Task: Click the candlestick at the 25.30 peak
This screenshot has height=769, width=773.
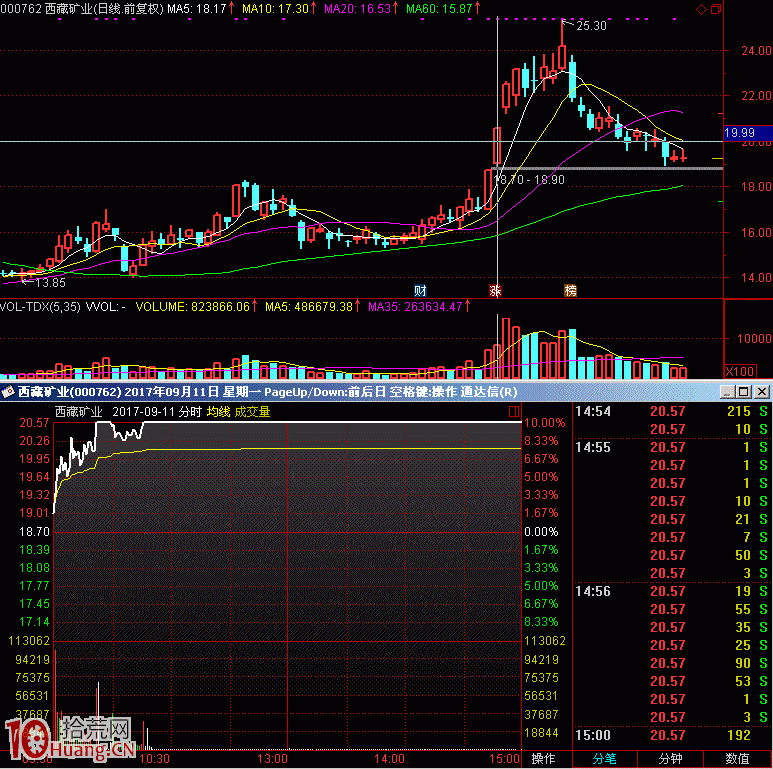Action: click(562, 47)
